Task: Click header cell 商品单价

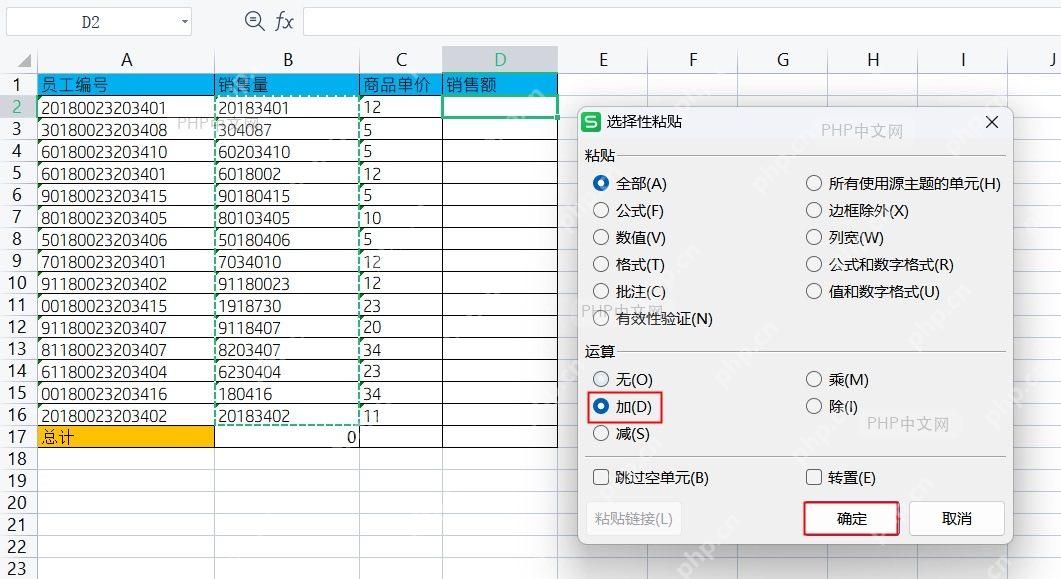Action: click(401, 85)
